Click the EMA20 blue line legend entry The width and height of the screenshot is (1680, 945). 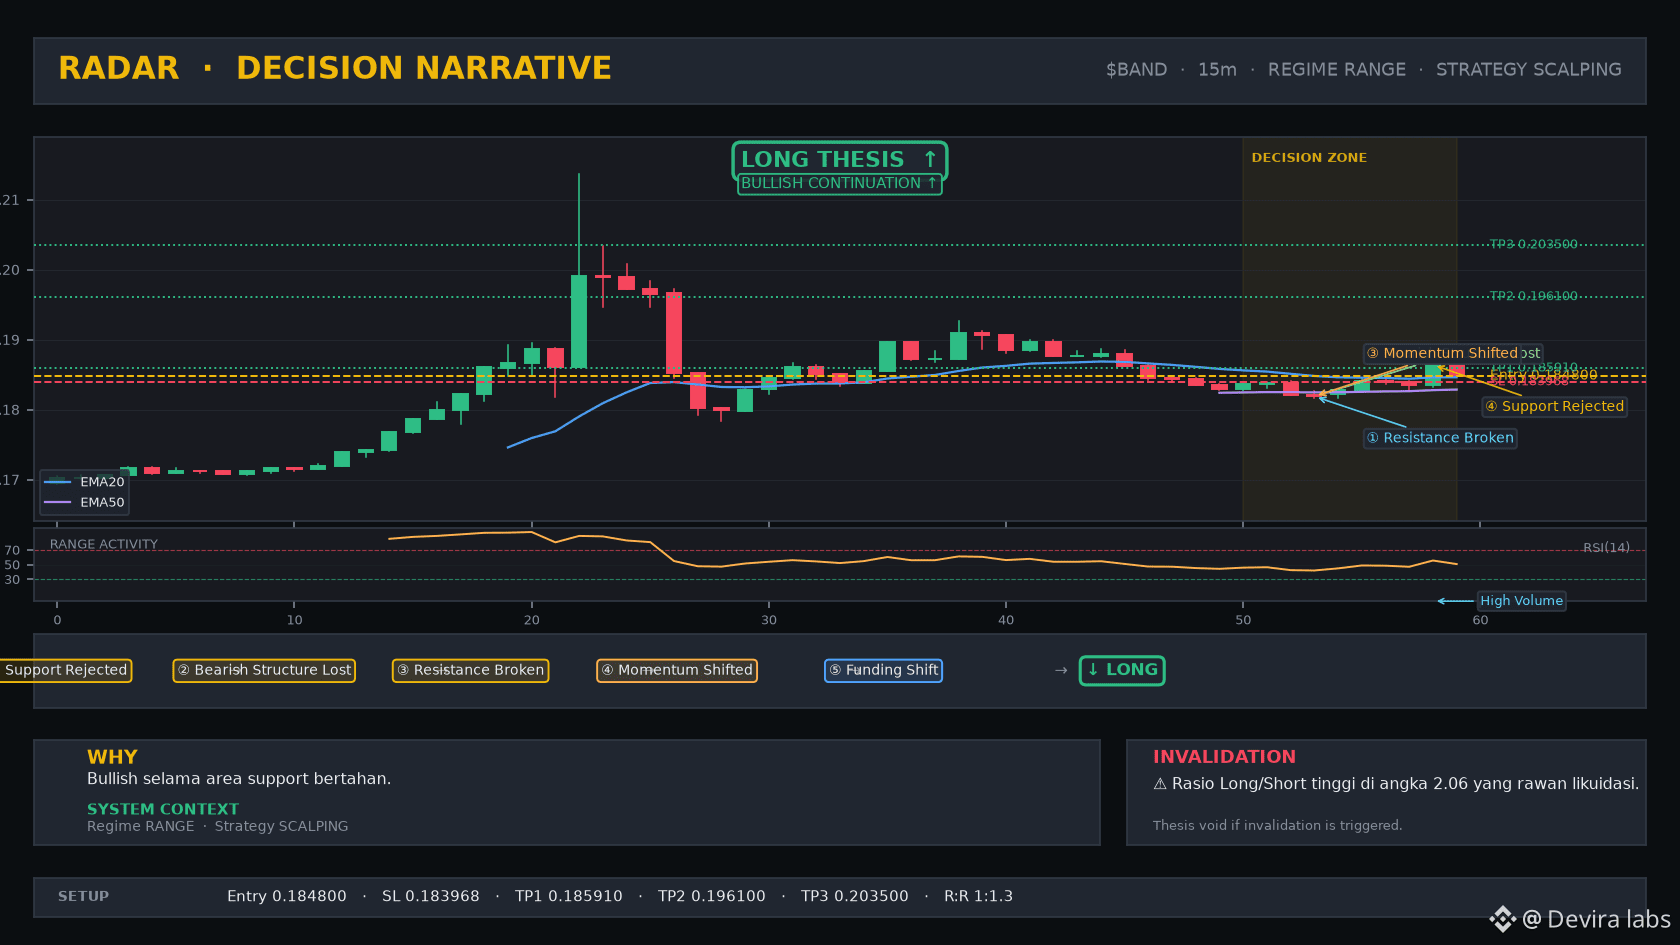click(84, 482)
